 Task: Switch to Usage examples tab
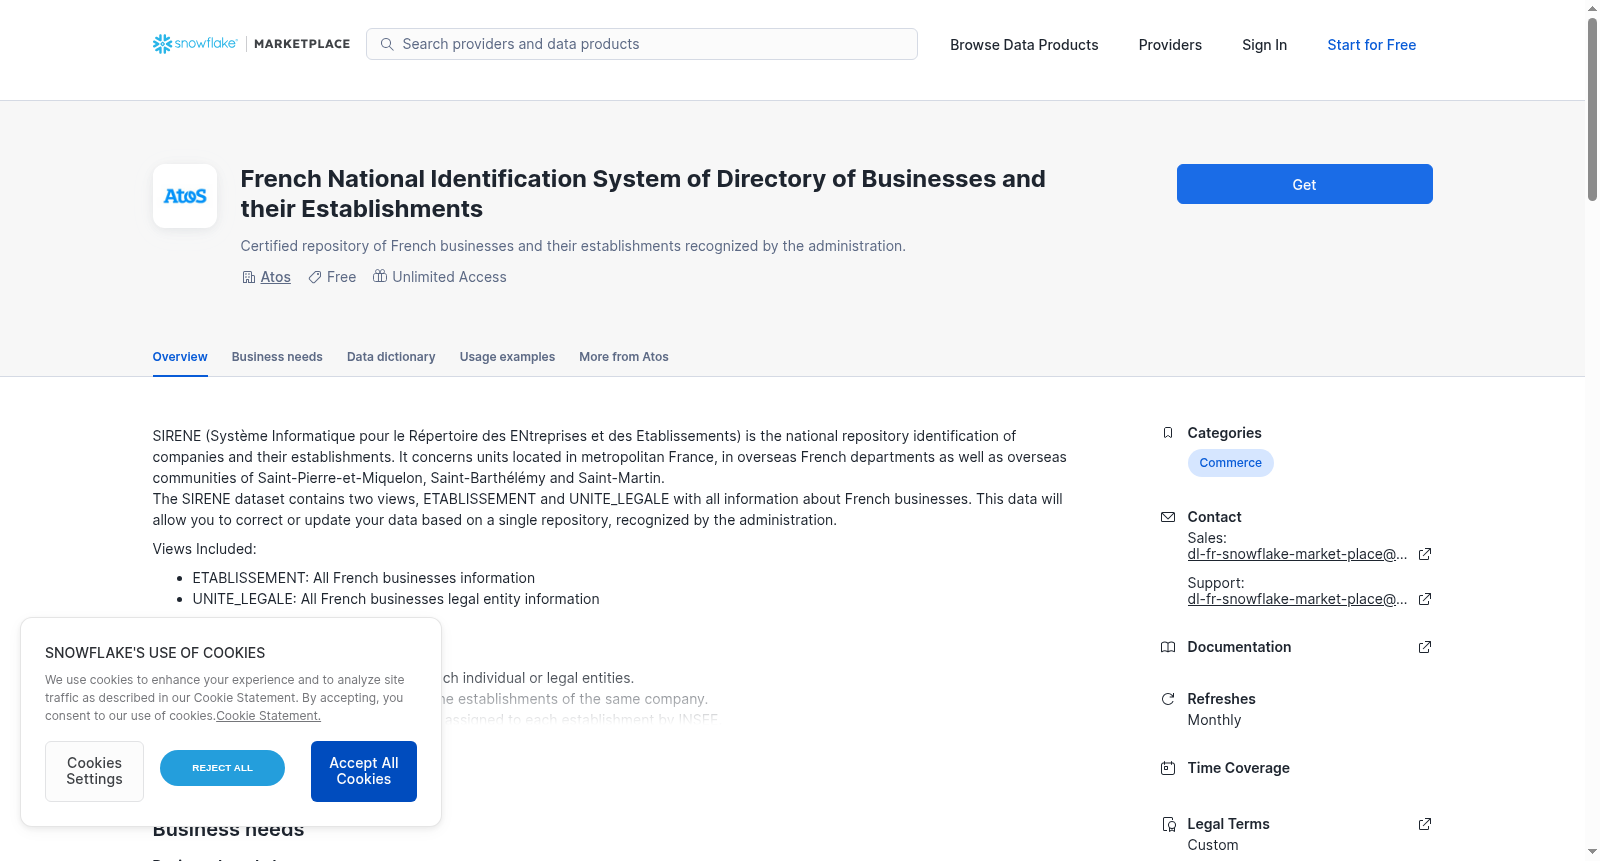(507, 357)
